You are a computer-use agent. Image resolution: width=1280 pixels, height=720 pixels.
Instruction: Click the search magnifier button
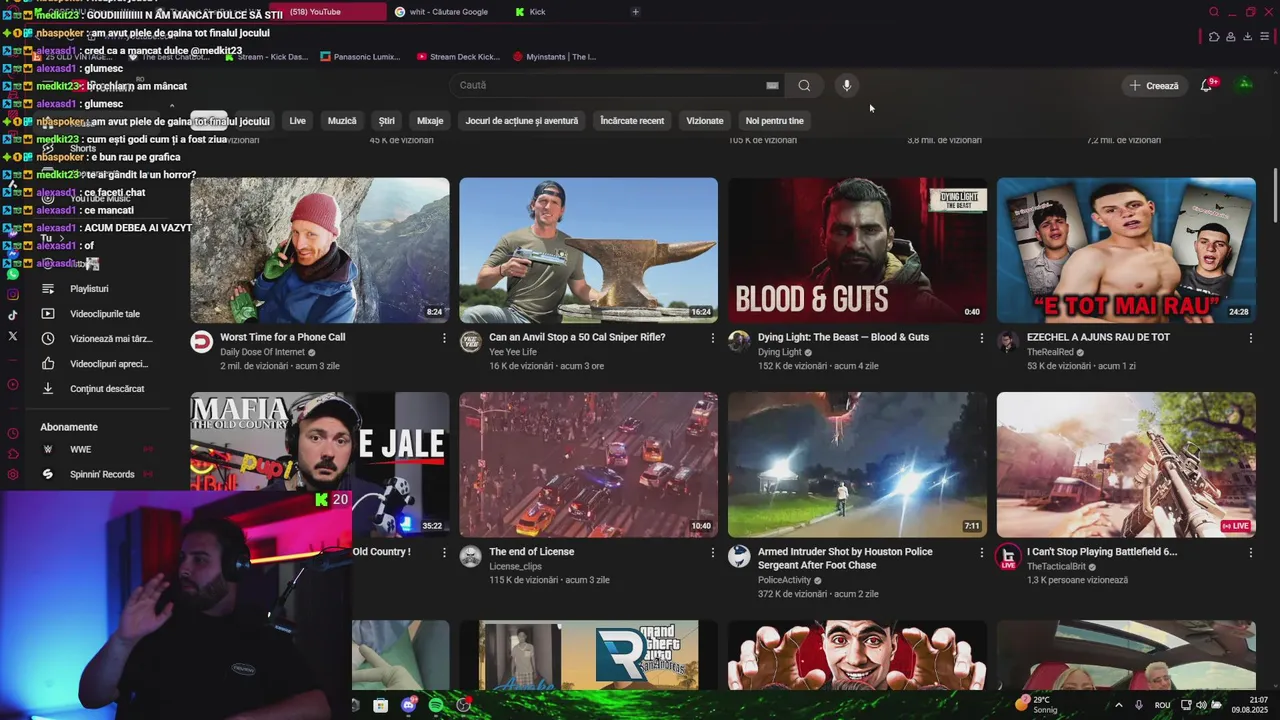[x=804, y=85]
